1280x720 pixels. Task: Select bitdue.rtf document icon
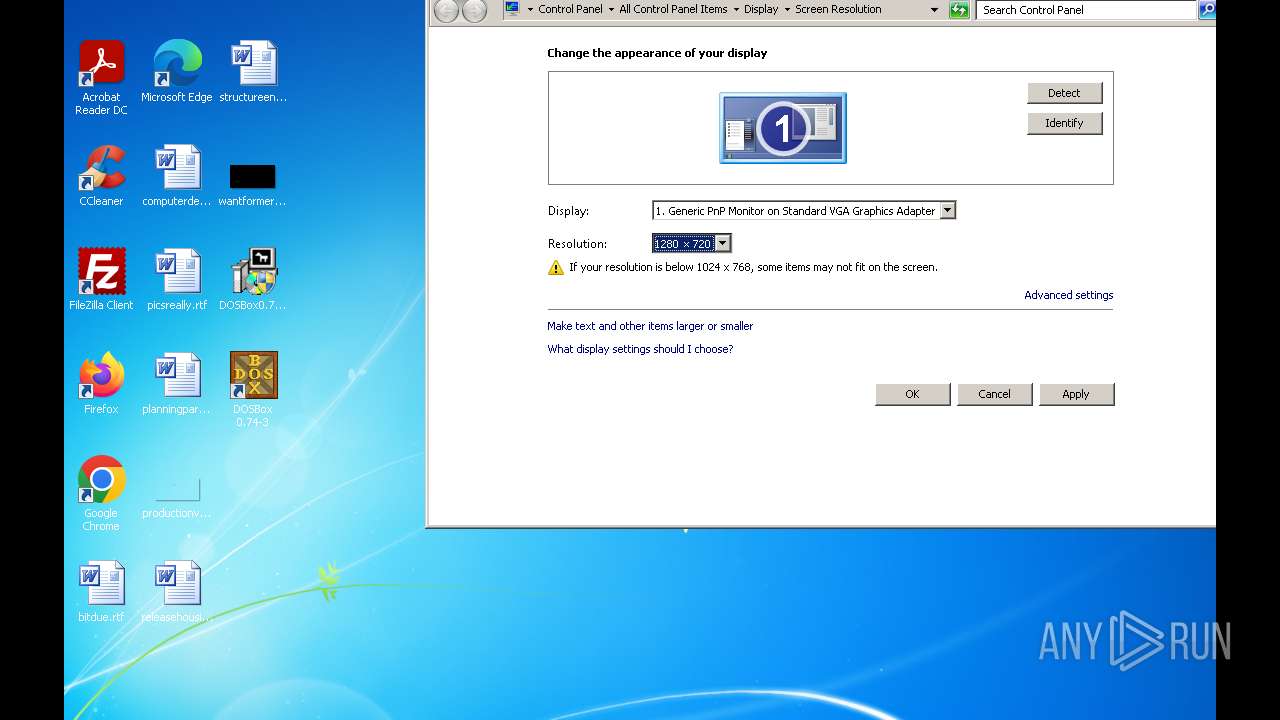pos(101,592)
